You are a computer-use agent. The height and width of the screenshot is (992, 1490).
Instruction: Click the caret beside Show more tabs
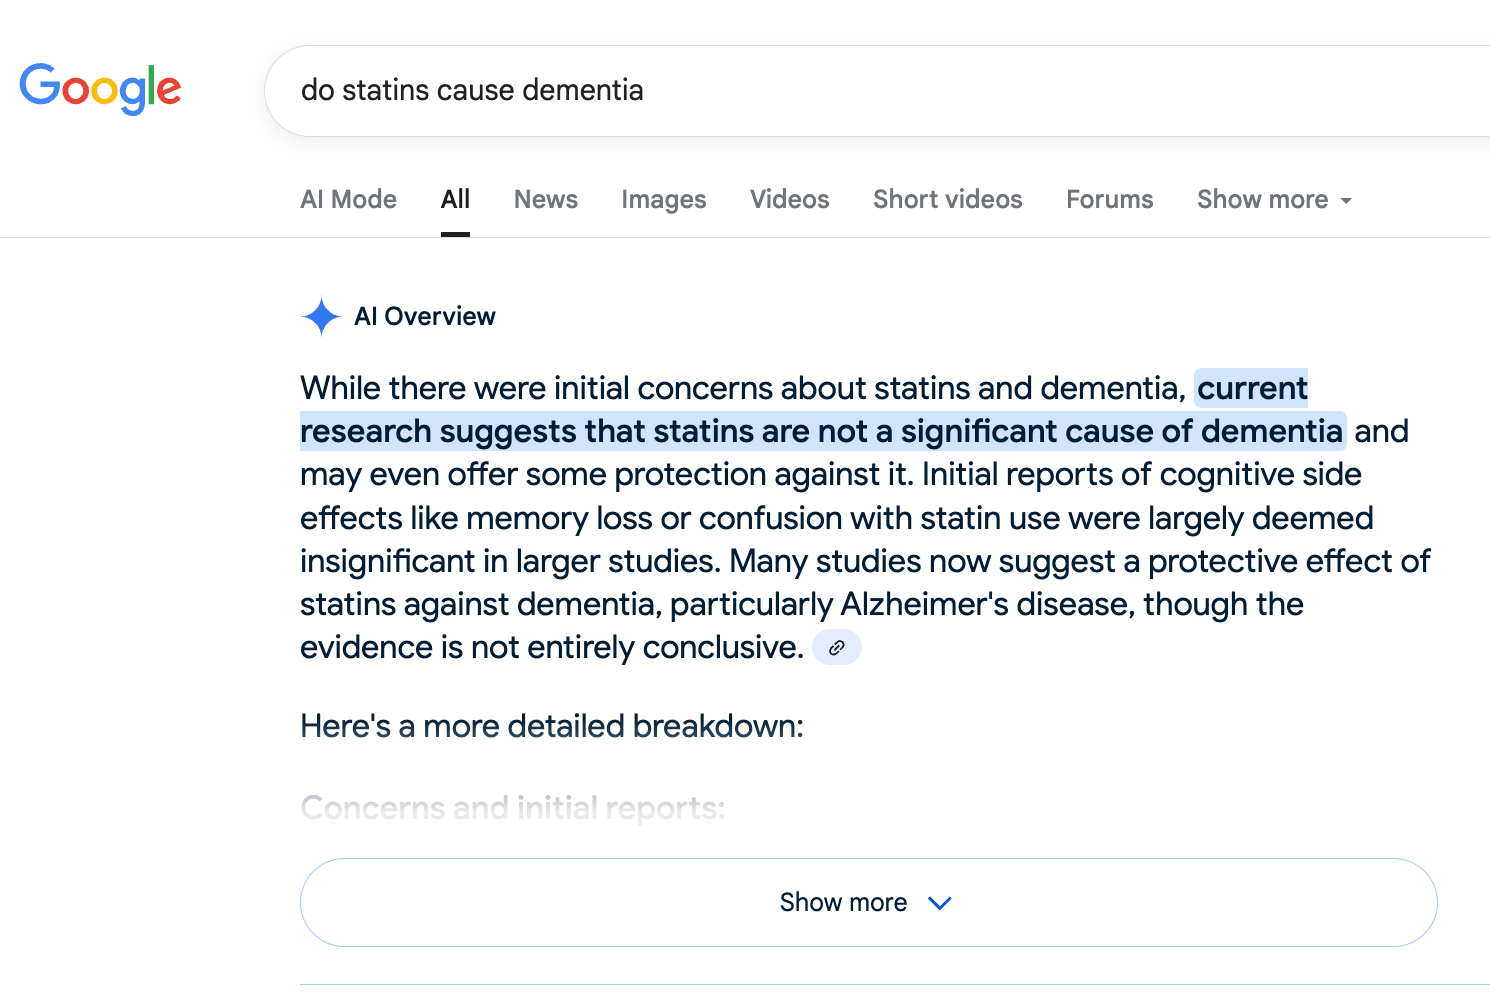1346,201
